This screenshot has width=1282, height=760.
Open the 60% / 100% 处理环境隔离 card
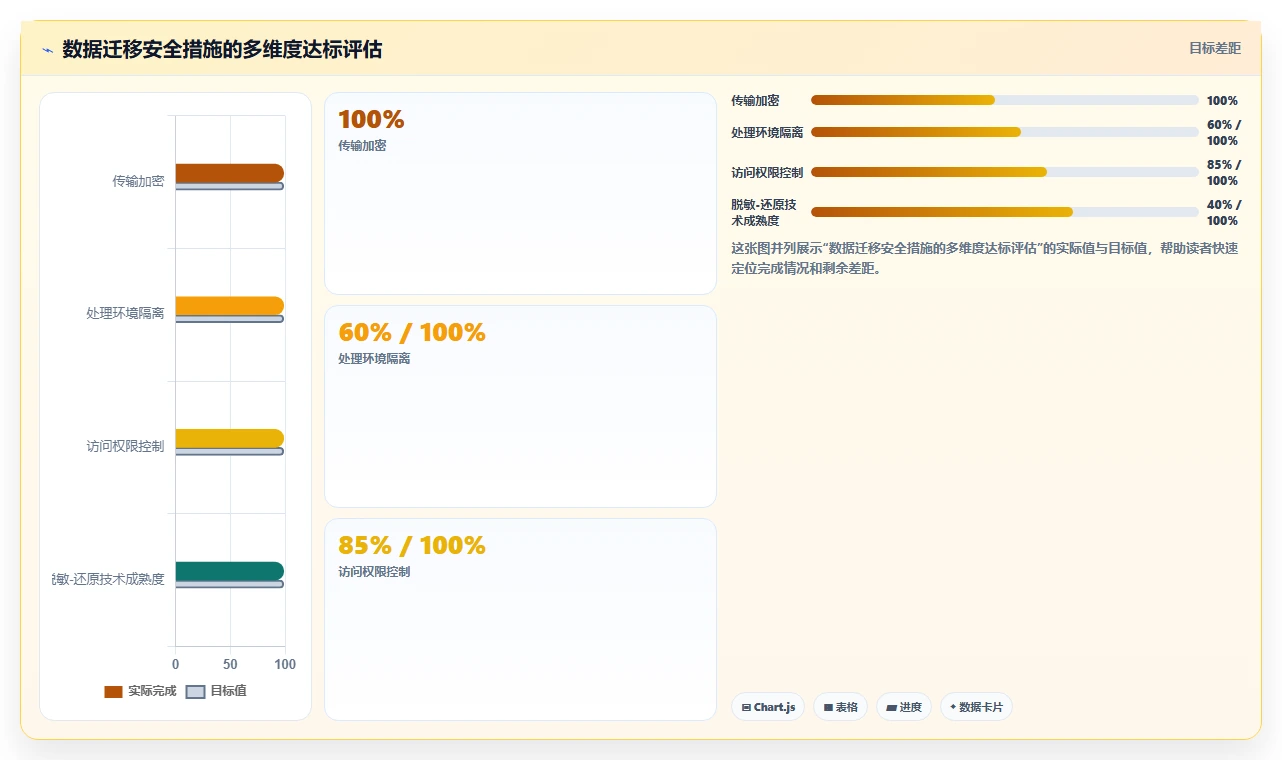[x=520, y=407]
